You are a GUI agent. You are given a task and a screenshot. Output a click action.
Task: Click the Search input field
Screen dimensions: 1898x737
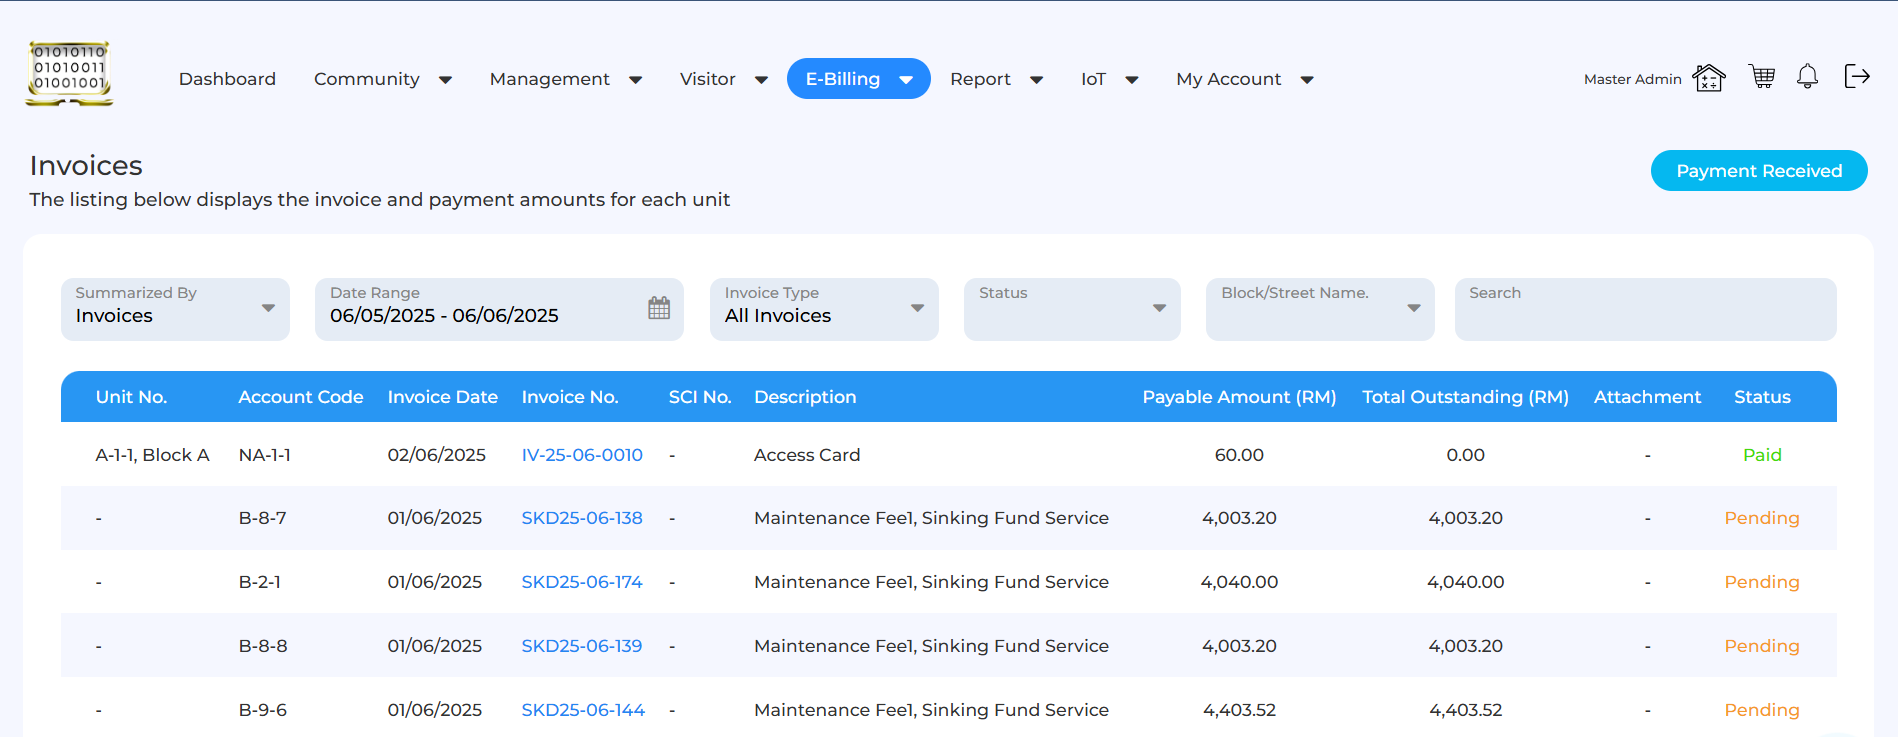pos(1645,309)
